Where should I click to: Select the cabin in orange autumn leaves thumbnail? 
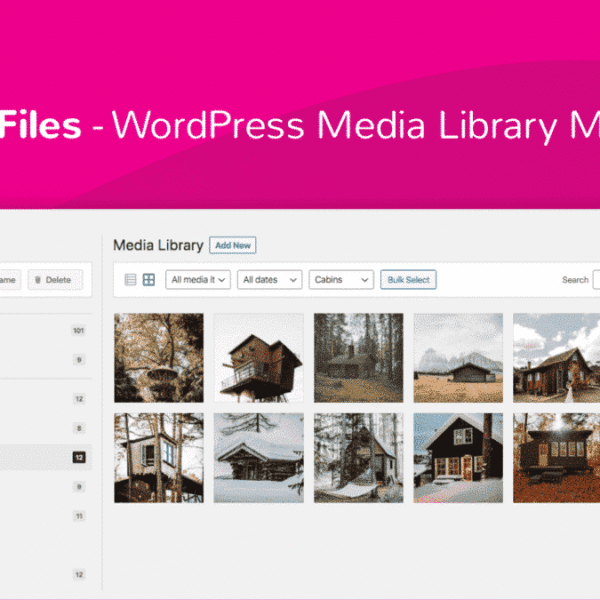pyautogui.click(x=556, y=458)
